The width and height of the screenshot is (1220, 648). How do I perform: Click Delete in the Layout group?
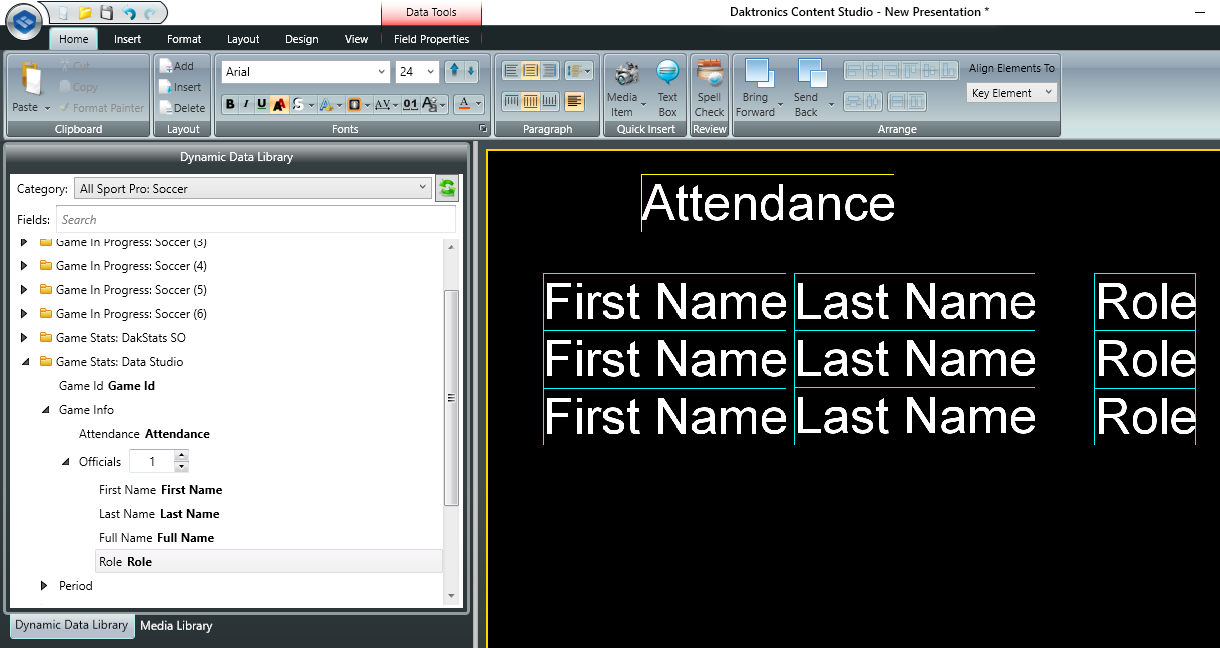[181, 108]
